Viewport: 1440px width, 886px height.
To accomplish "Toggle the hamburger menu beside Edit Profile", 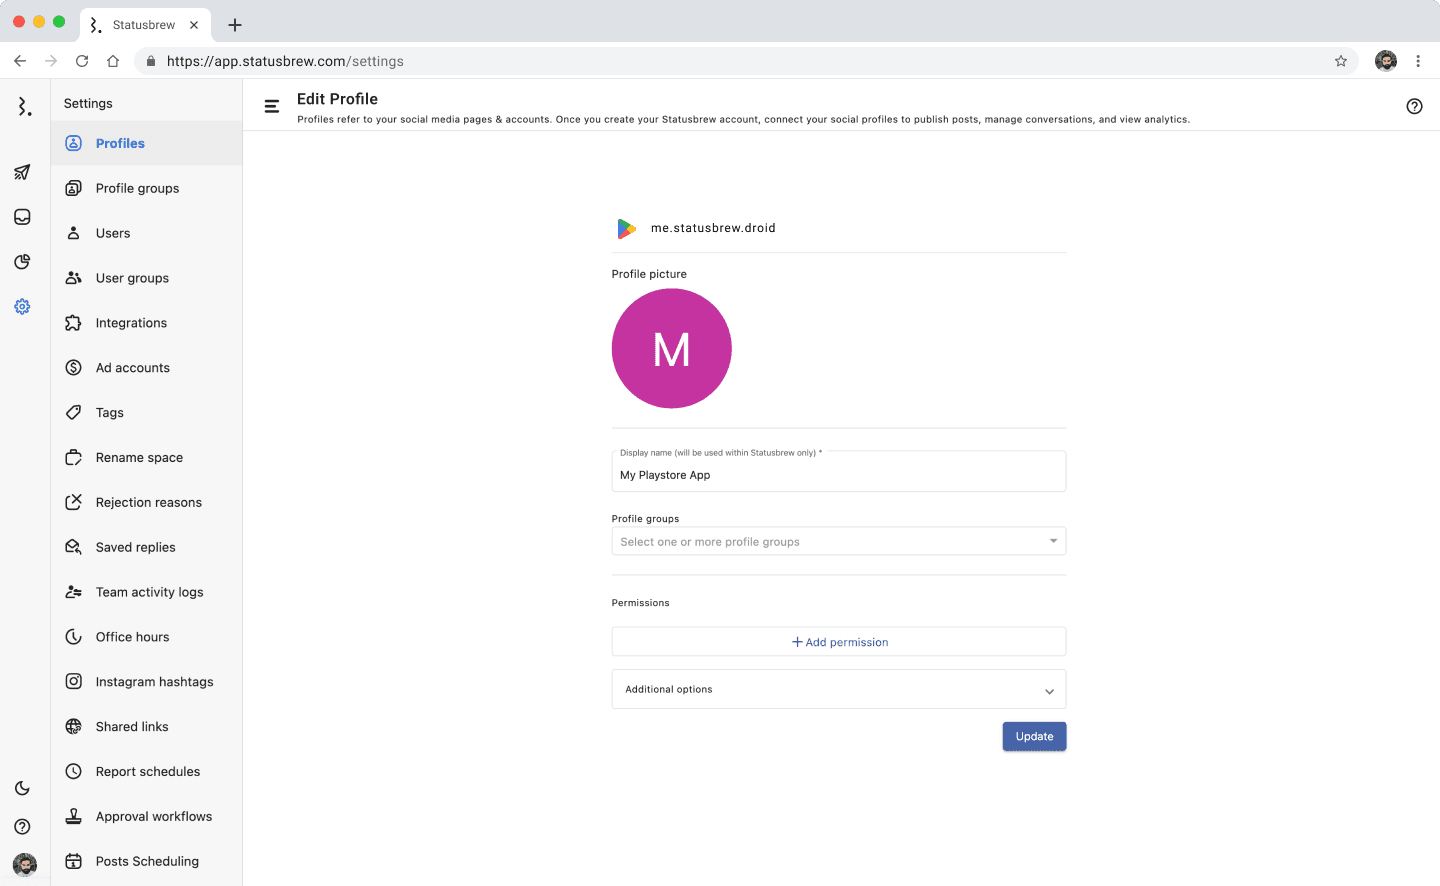I will tap(271, 106).
